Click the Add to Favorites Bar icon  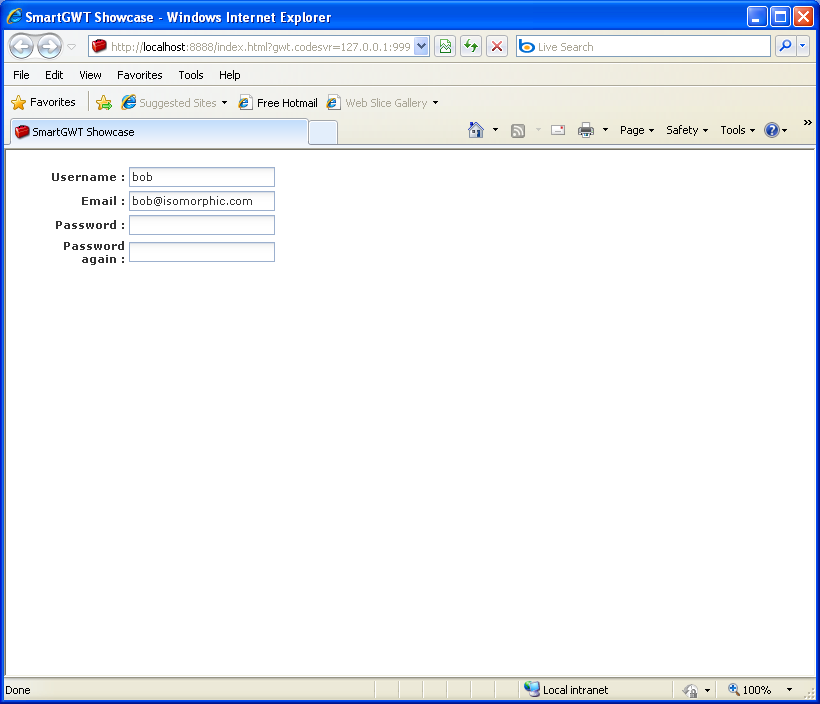coord(104,103)
